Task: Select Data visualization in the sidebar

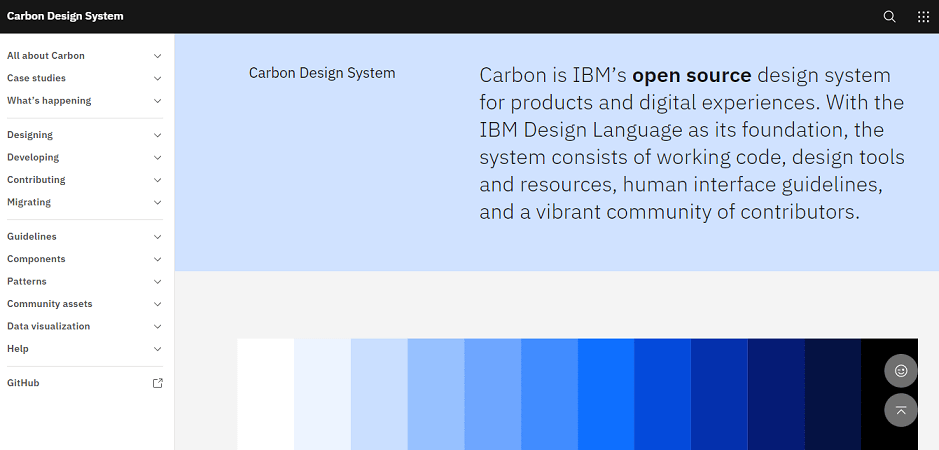Action: [x=49, y=326]
